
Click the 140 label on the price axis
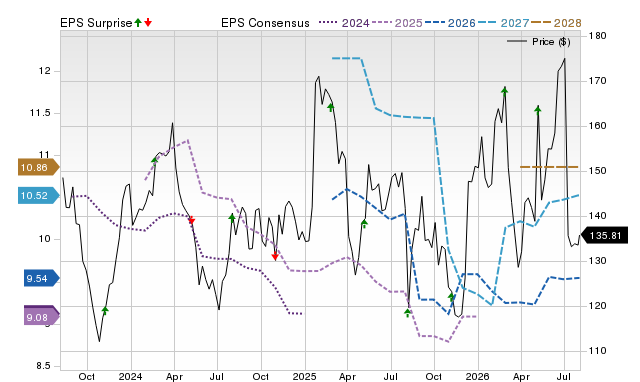[598, 215]
